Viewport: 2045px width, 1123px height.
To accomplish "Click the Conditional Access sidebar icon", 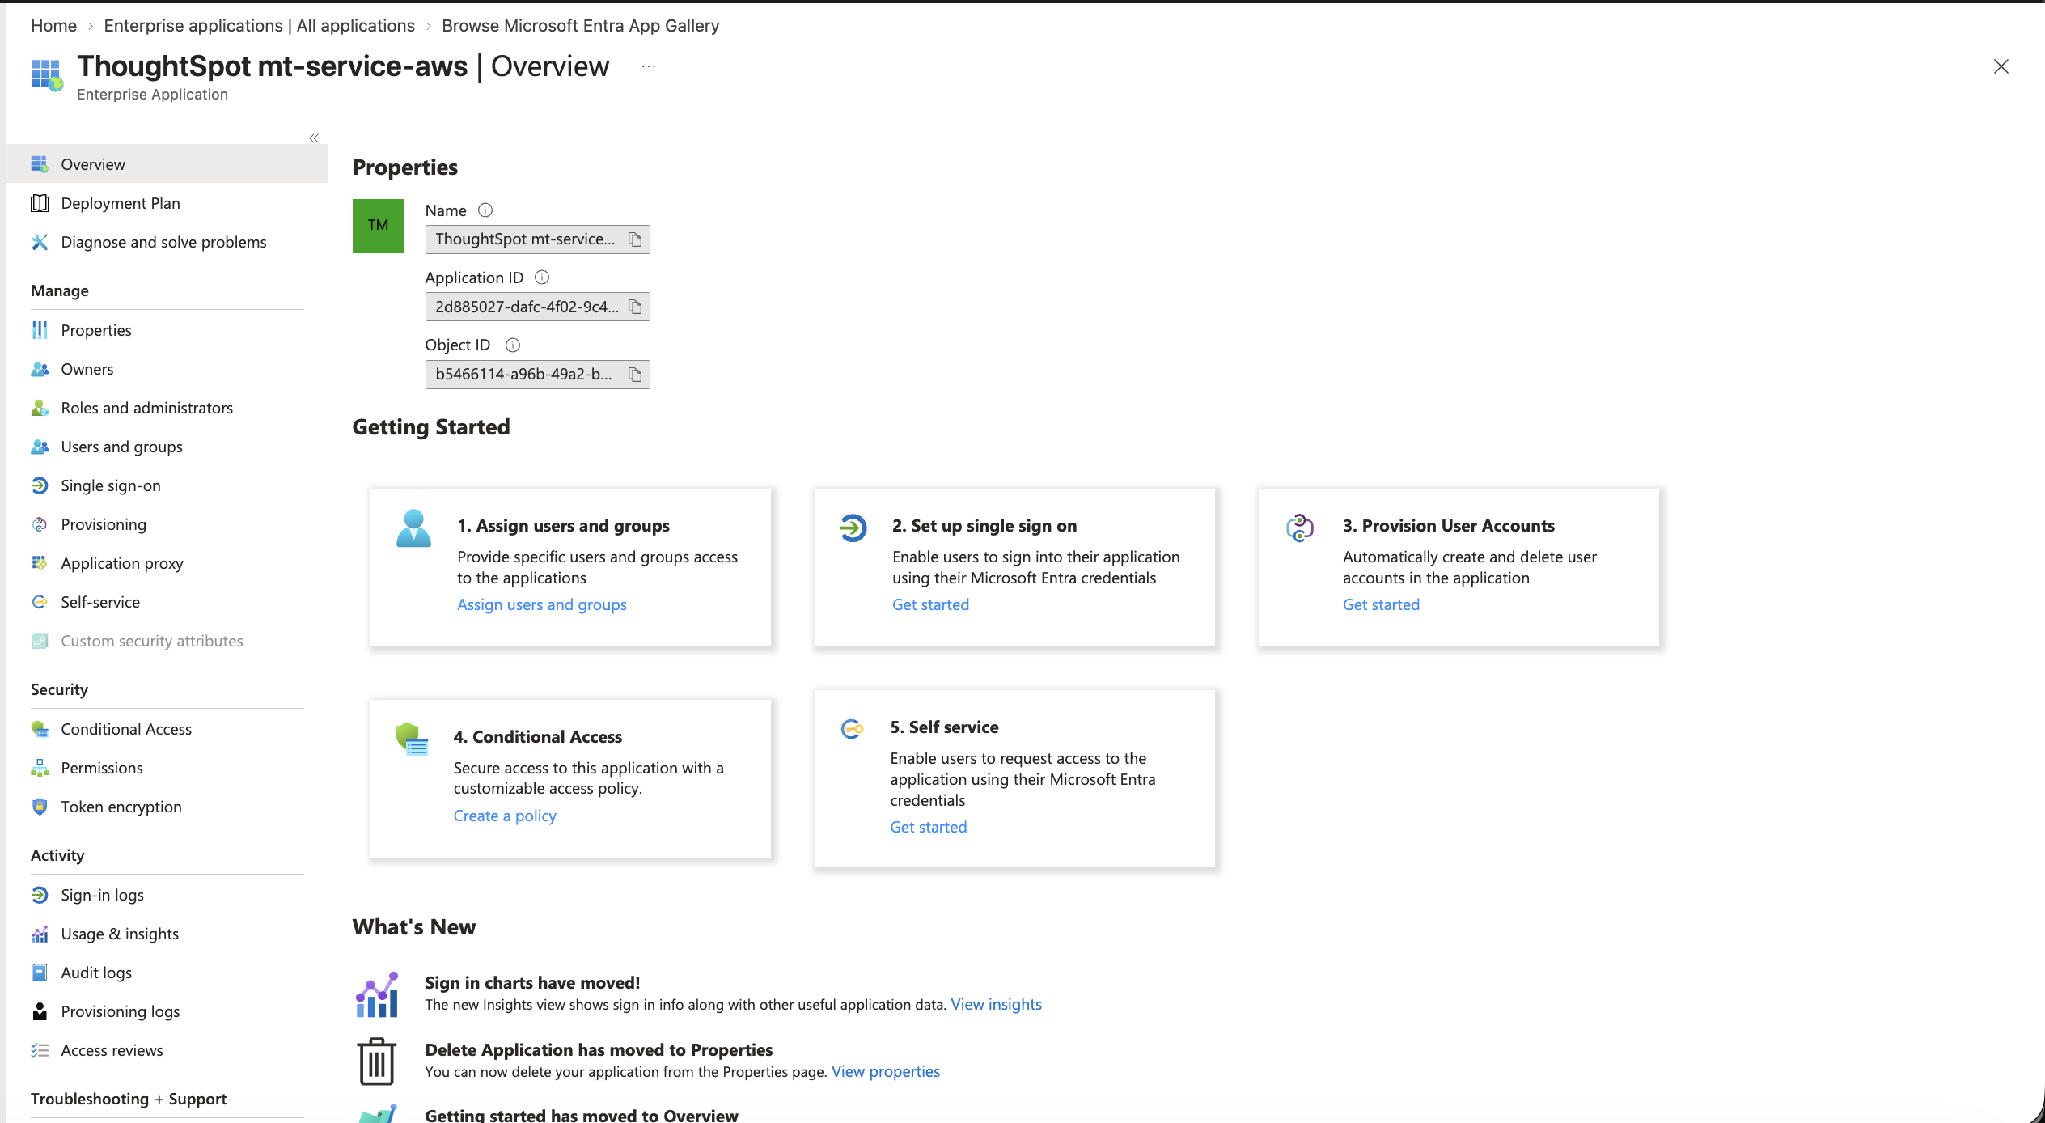I will pos(40,729).
